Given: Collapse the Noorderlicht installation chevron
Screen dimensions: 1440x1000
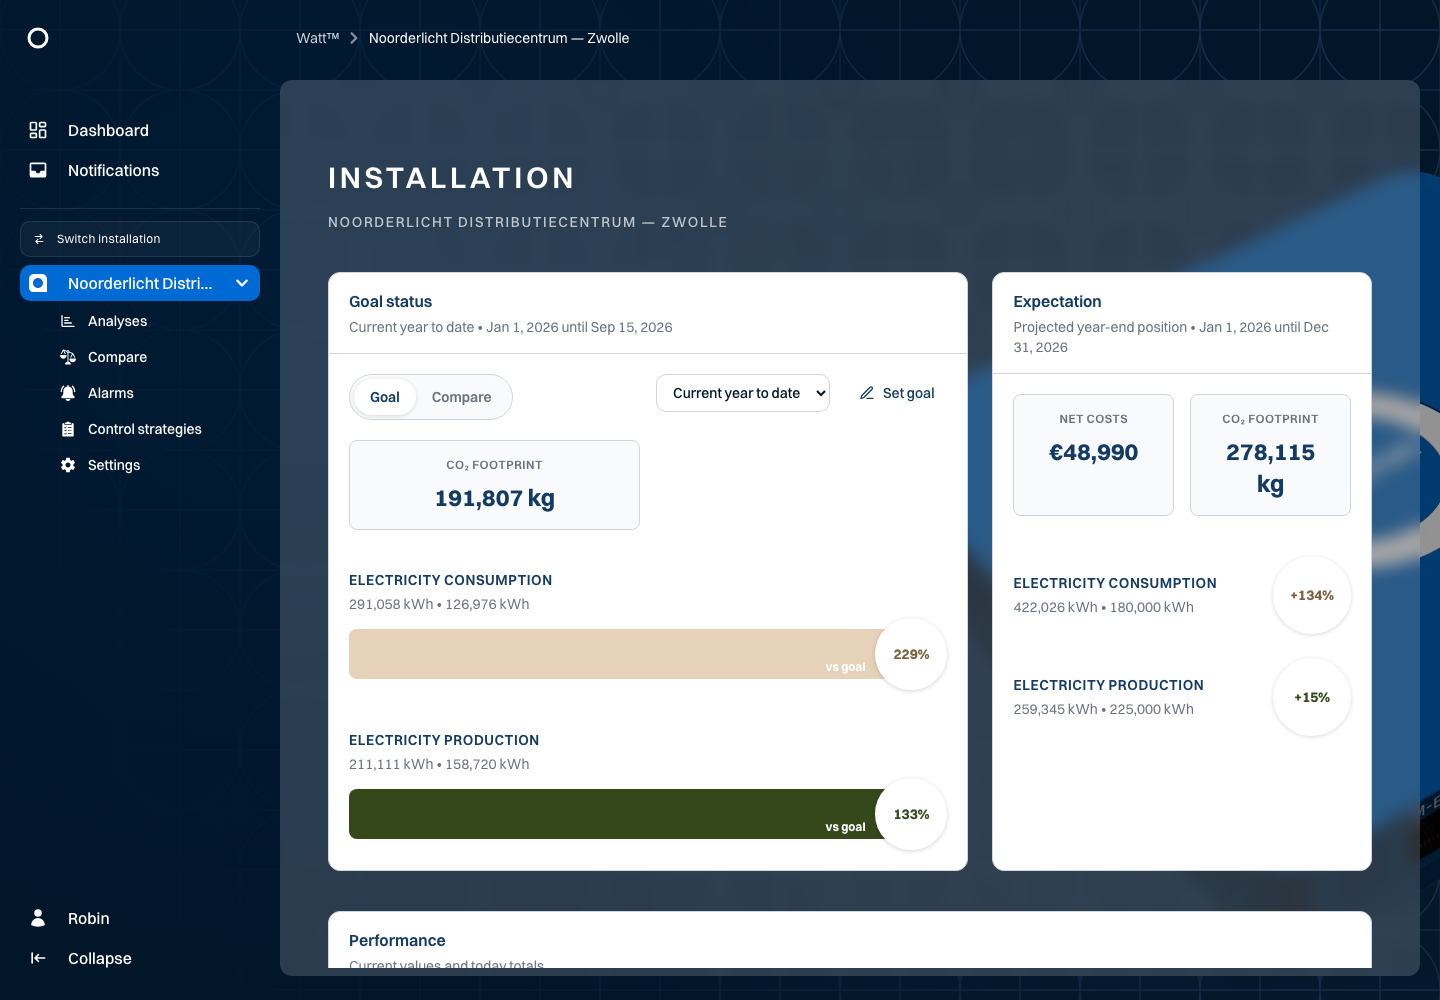Looking at the screenshot, I should [x=242, y=283].
